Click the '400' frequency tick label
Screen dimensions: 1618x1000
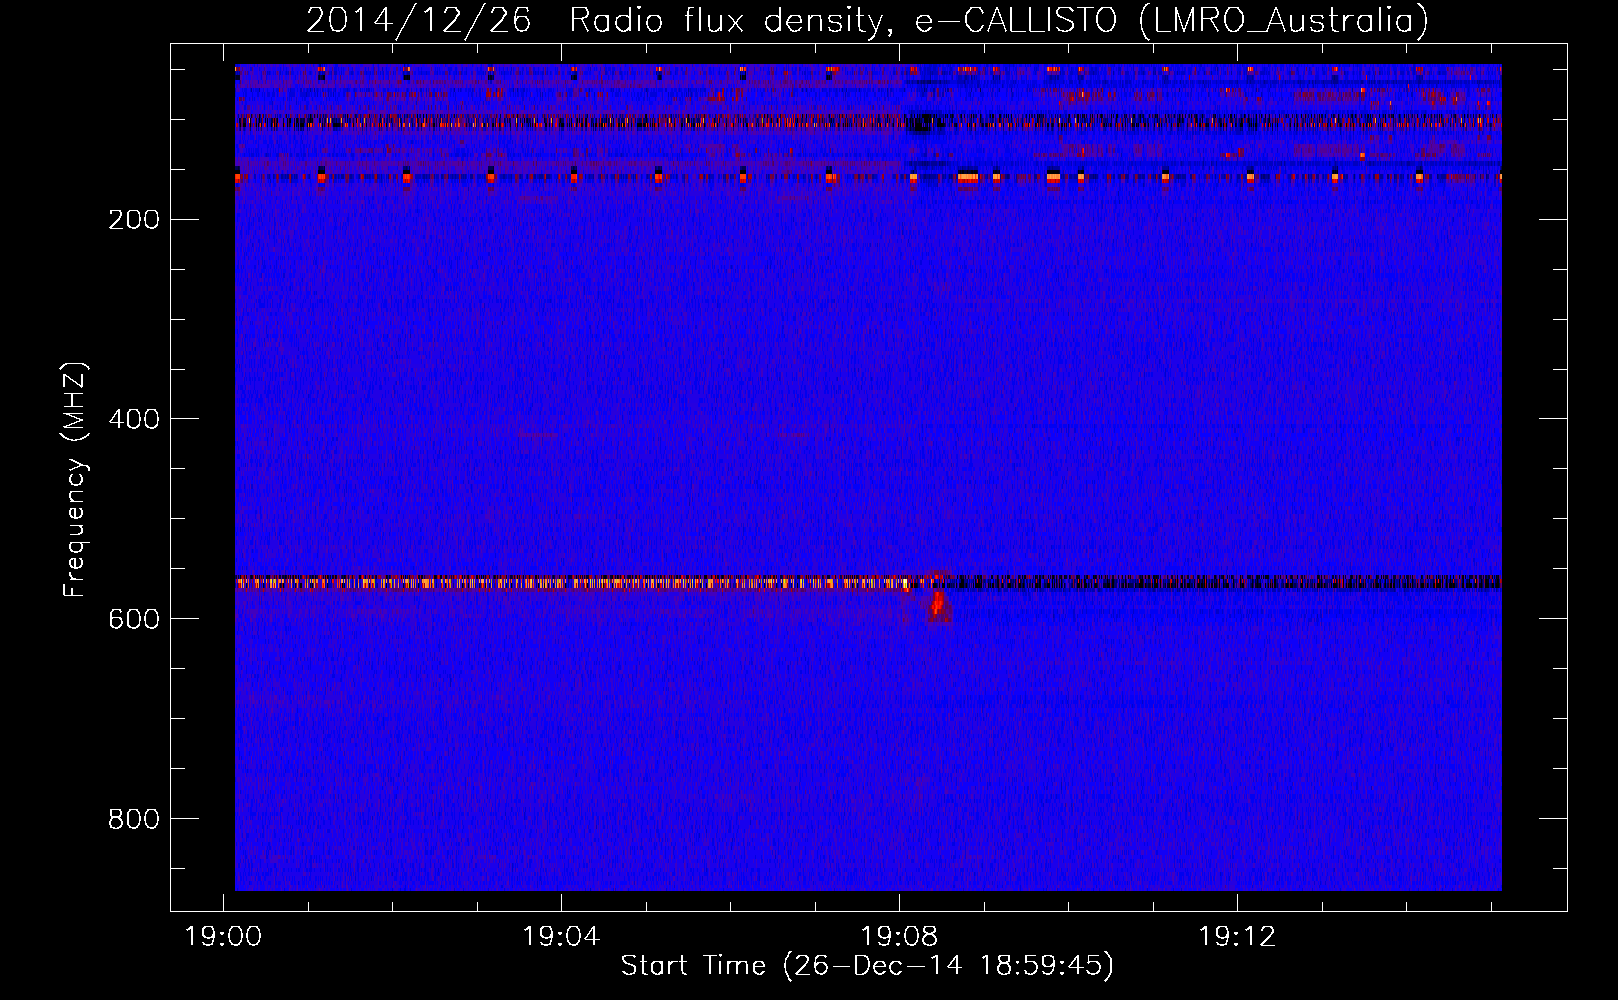[133, 419]
